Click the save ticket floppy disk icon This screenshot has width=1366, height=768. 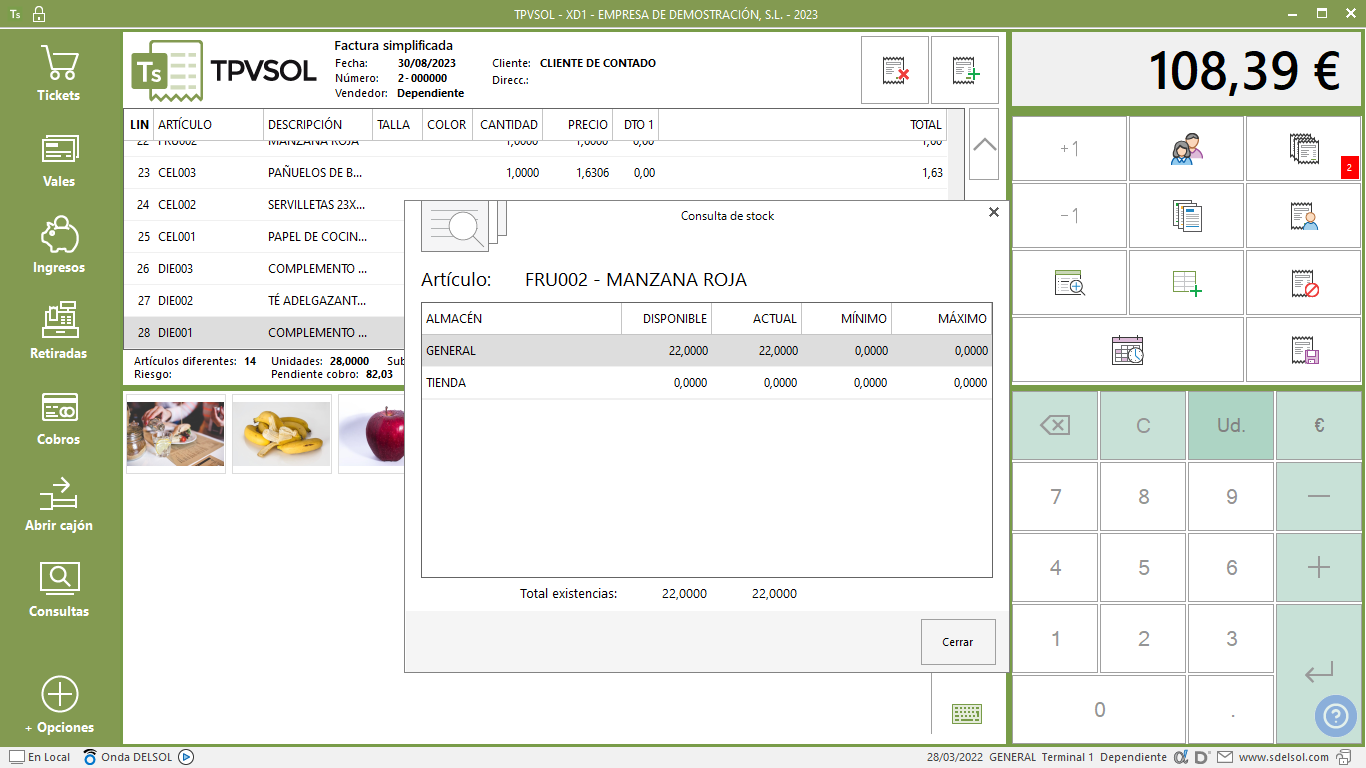[x=1304, y=350]
